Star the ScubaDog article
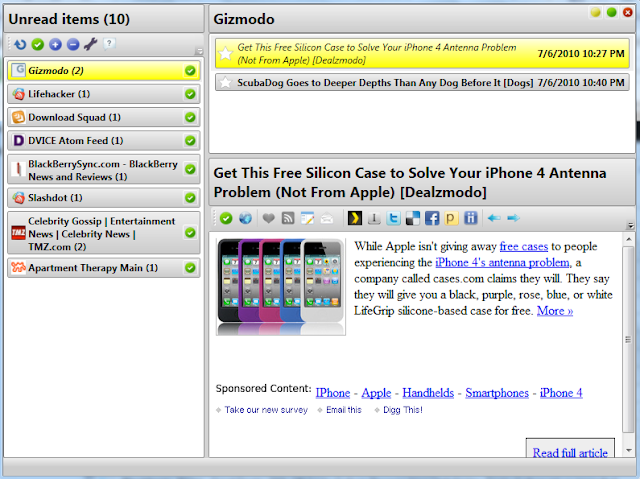This screenshot has width=640, height=479. [226, 83]
